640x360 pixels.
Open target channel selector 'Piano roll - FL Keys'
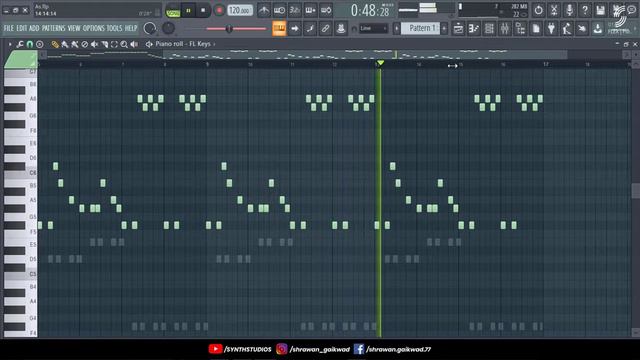tap(183, 44)
